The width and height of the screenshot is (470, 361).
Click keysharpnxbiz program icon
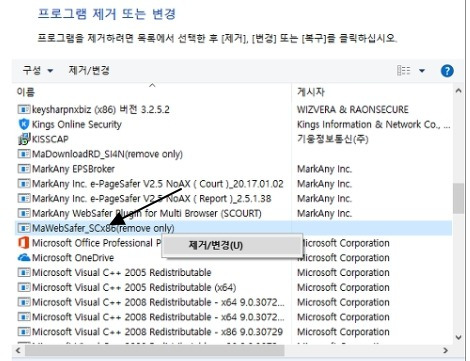coord(24,109)
